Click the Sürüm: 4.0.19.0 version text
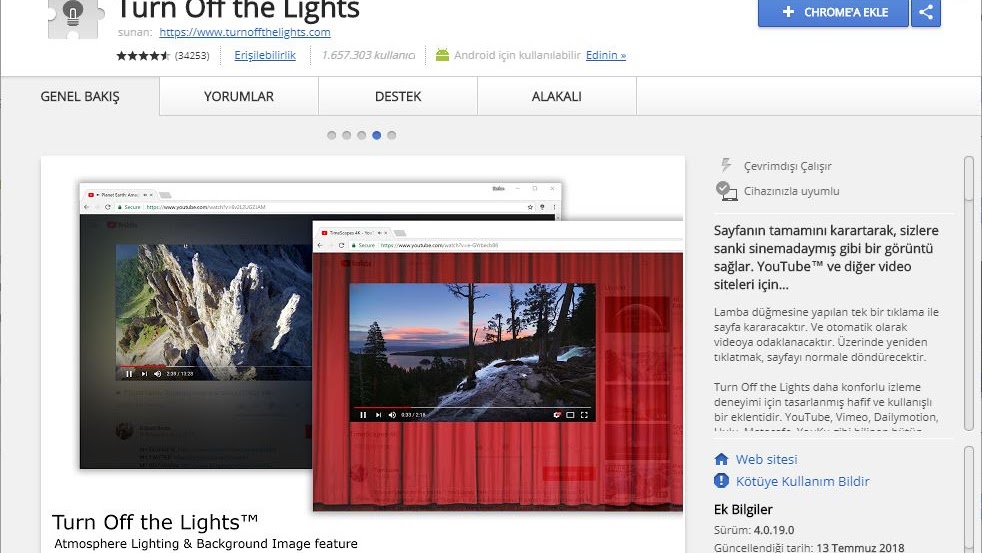 click(753, 530)
